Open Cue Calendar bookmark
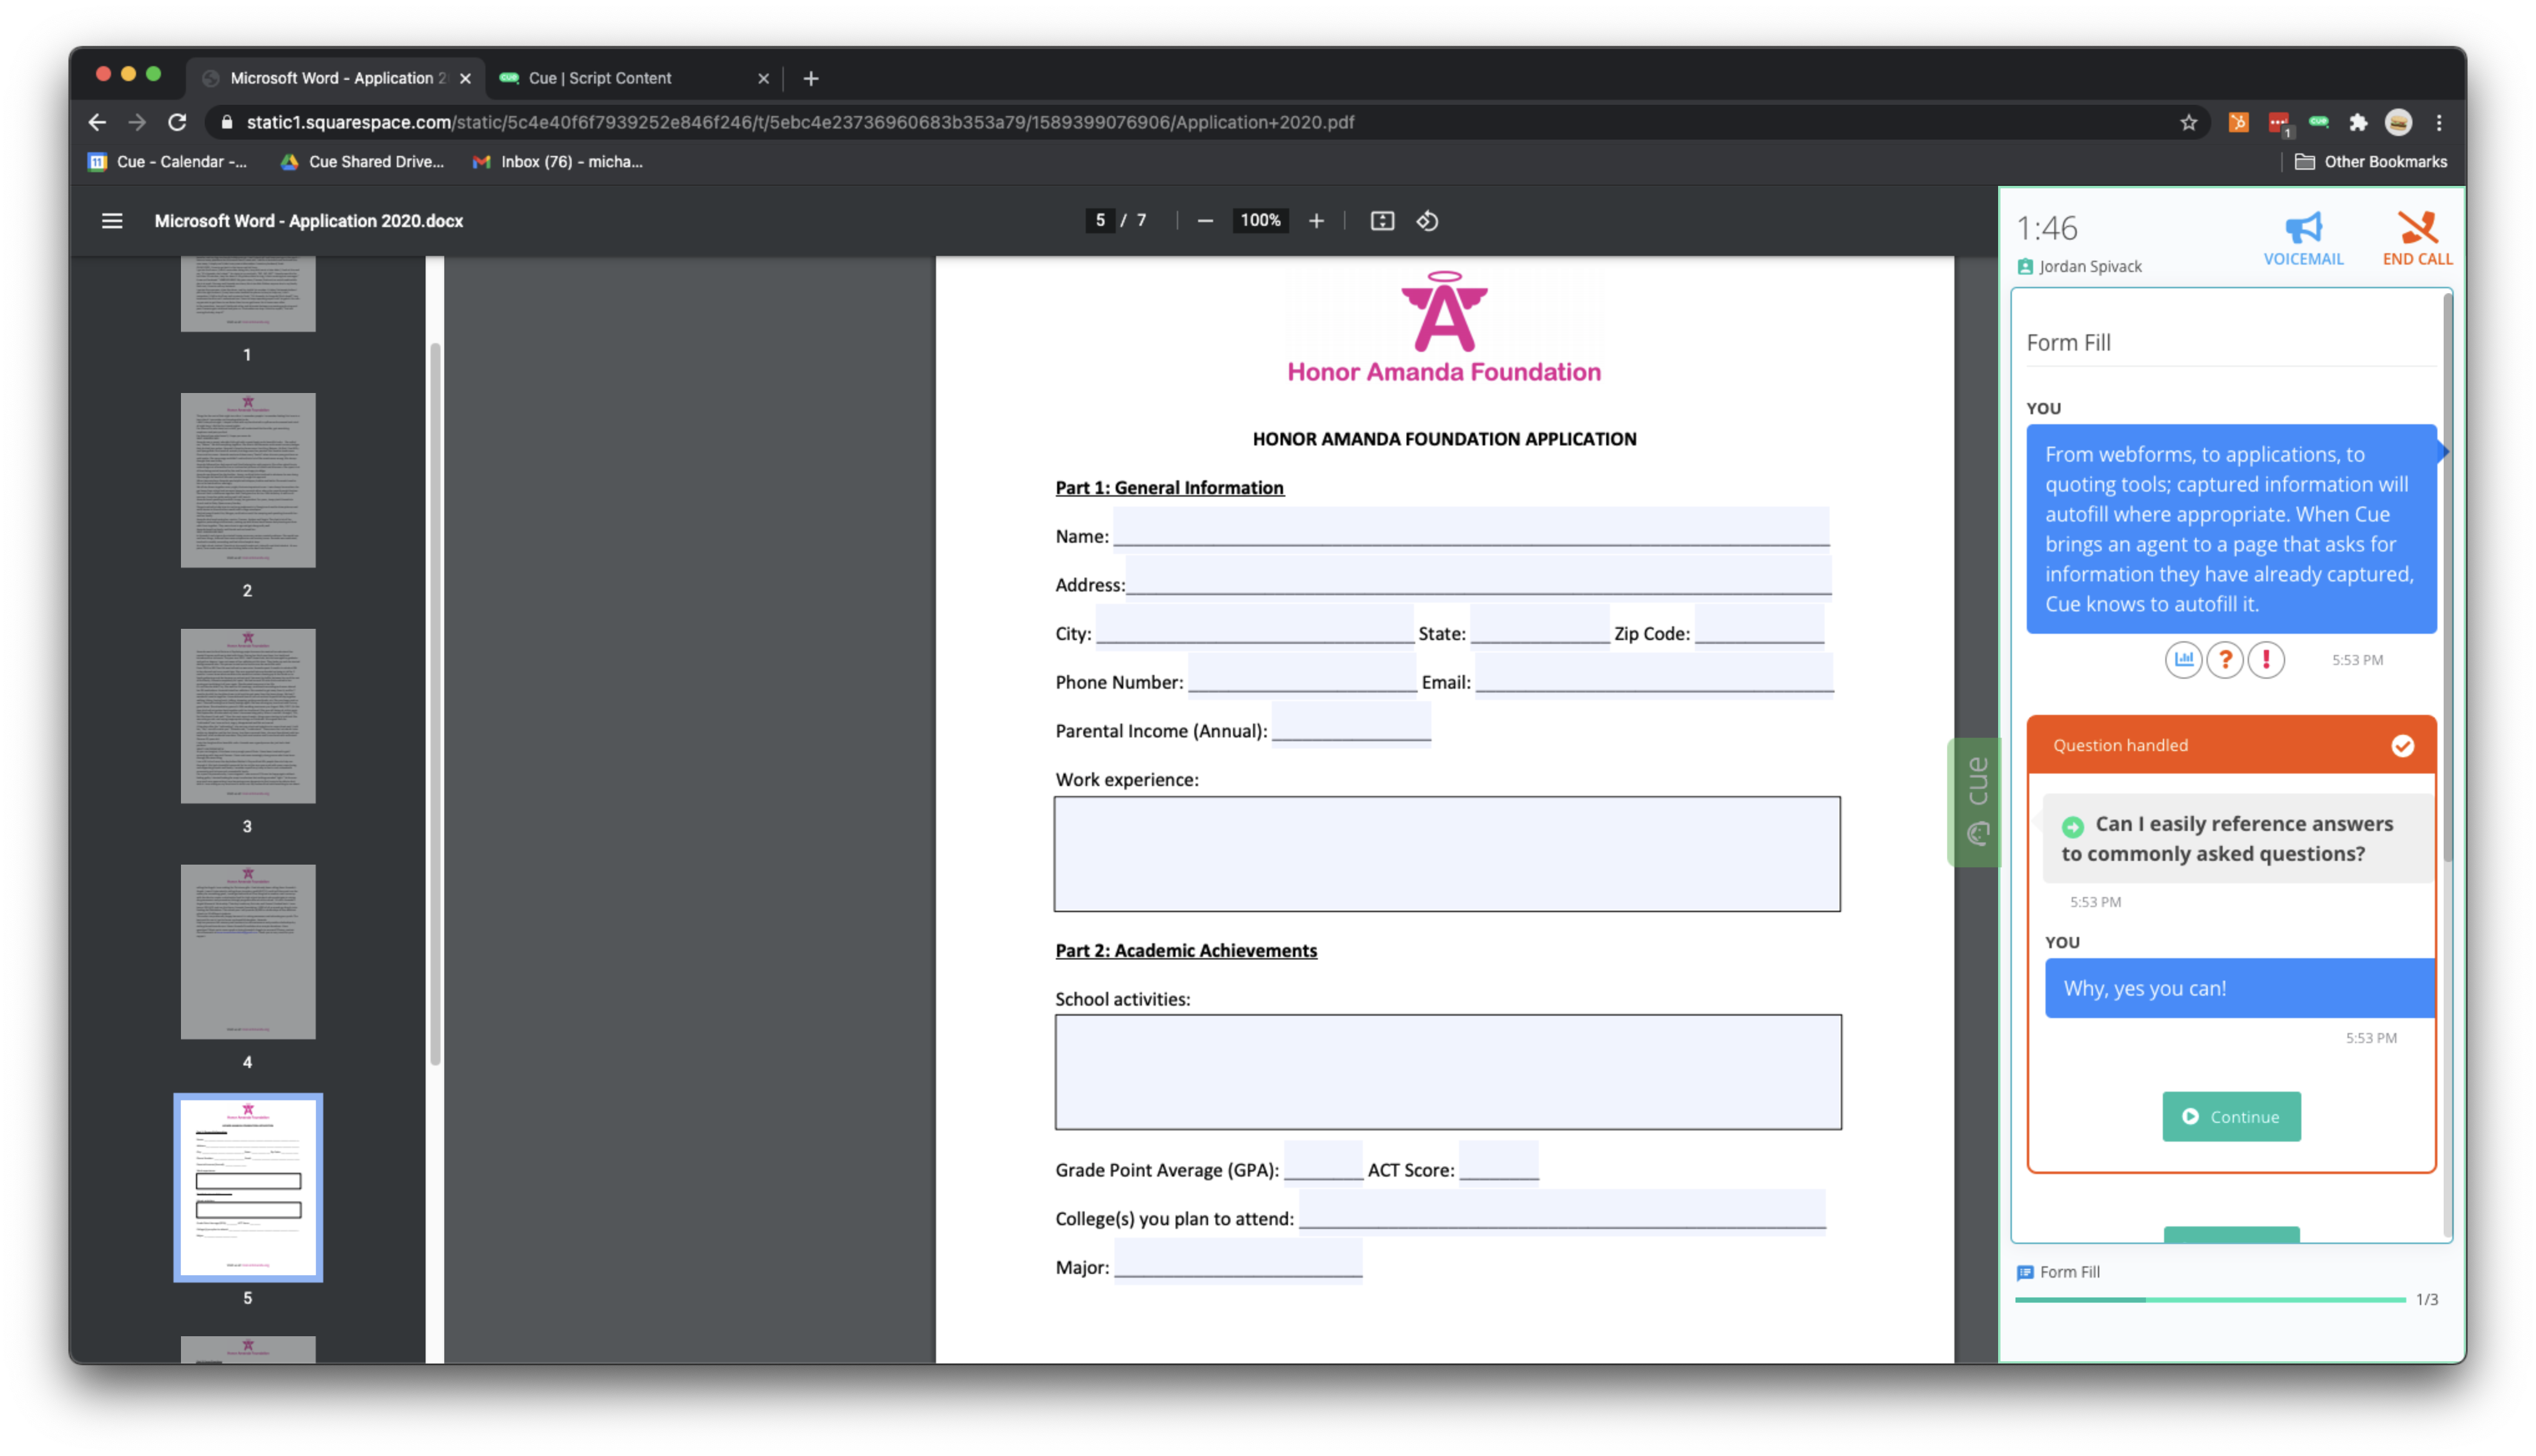Screen dimensions: 2536x1456 pyautogui.click(x=167, y=162)
